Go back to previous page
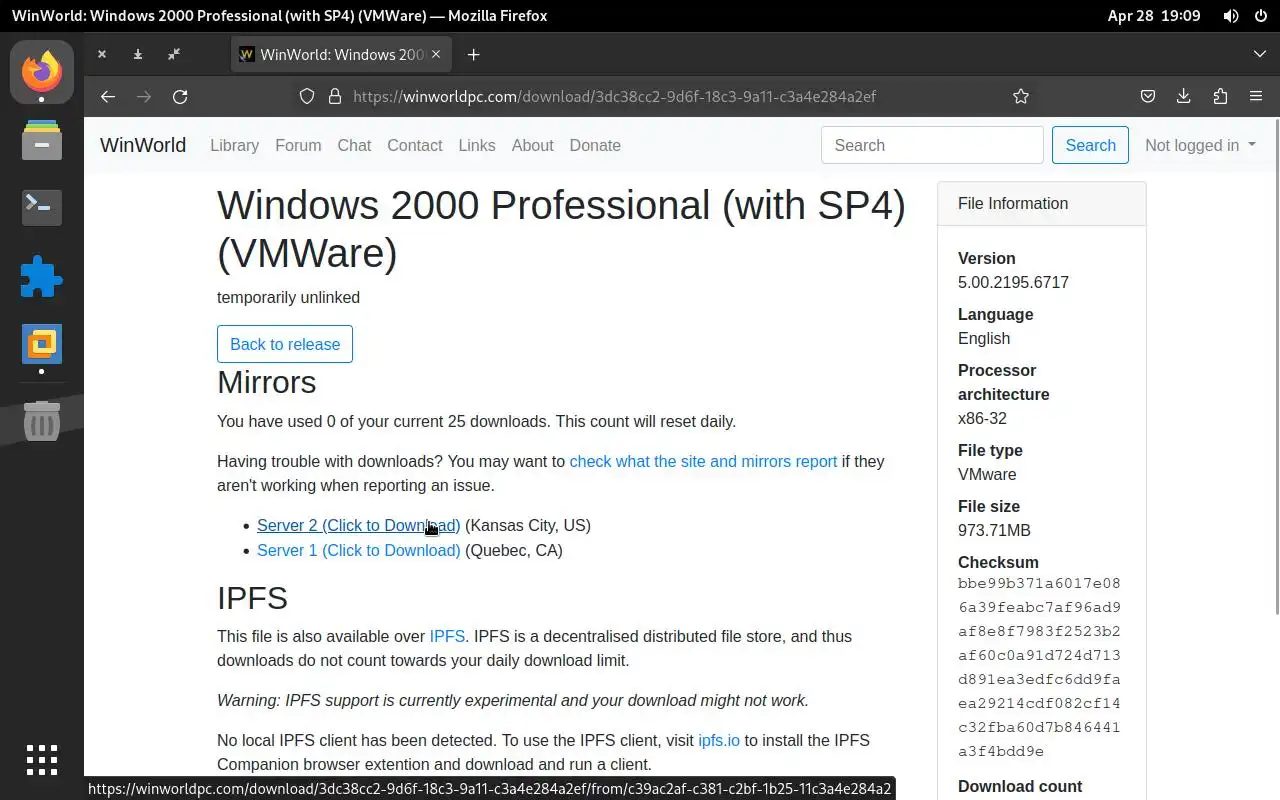 point(108,96)
